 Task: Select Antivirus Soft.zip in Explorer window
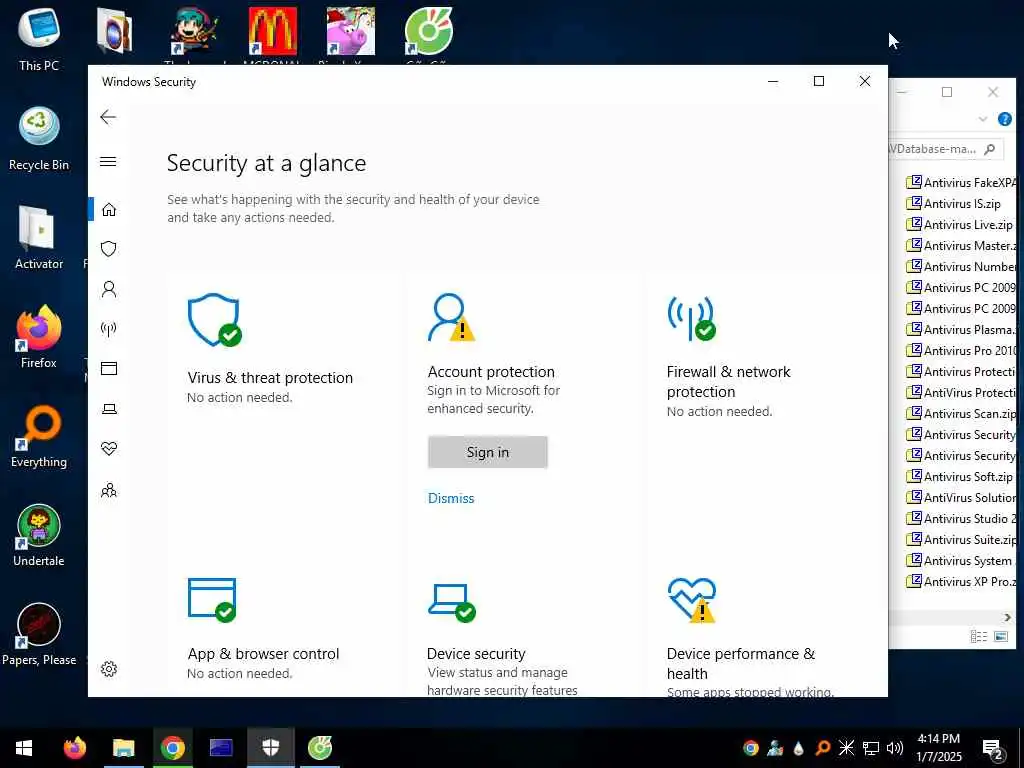pyautogui.click(x=959, y=477)
